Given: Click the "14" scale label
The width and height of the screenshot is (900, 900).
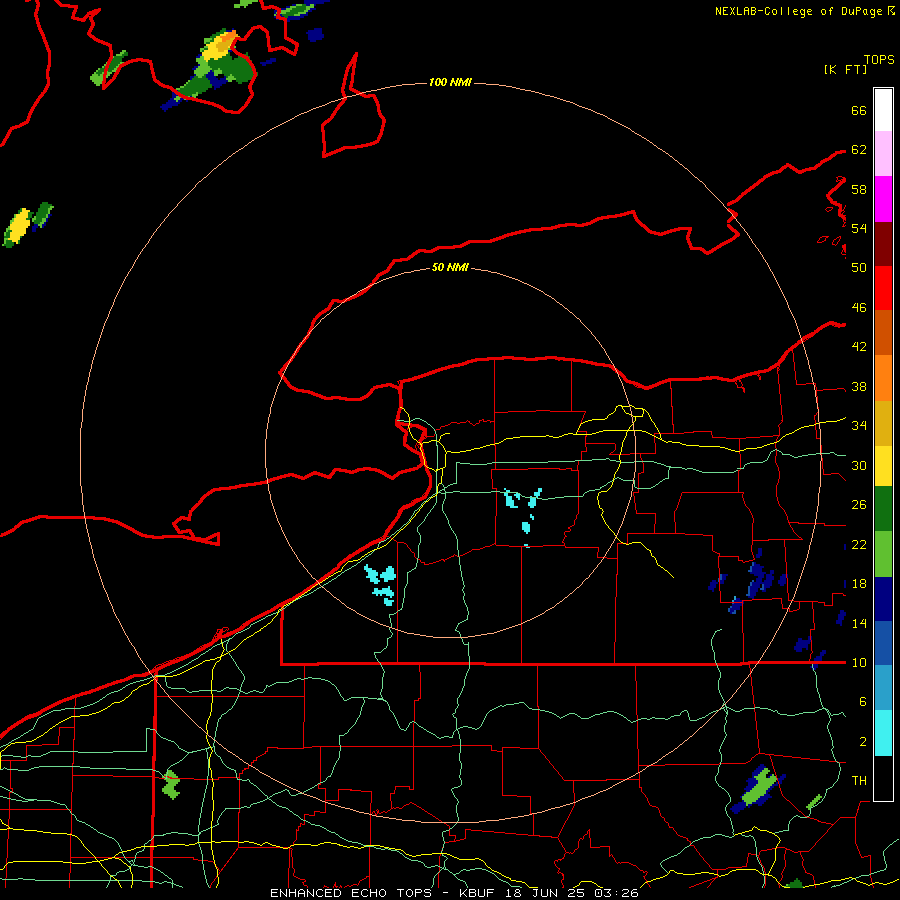Looking at the screenshot, I should [859, 623].
